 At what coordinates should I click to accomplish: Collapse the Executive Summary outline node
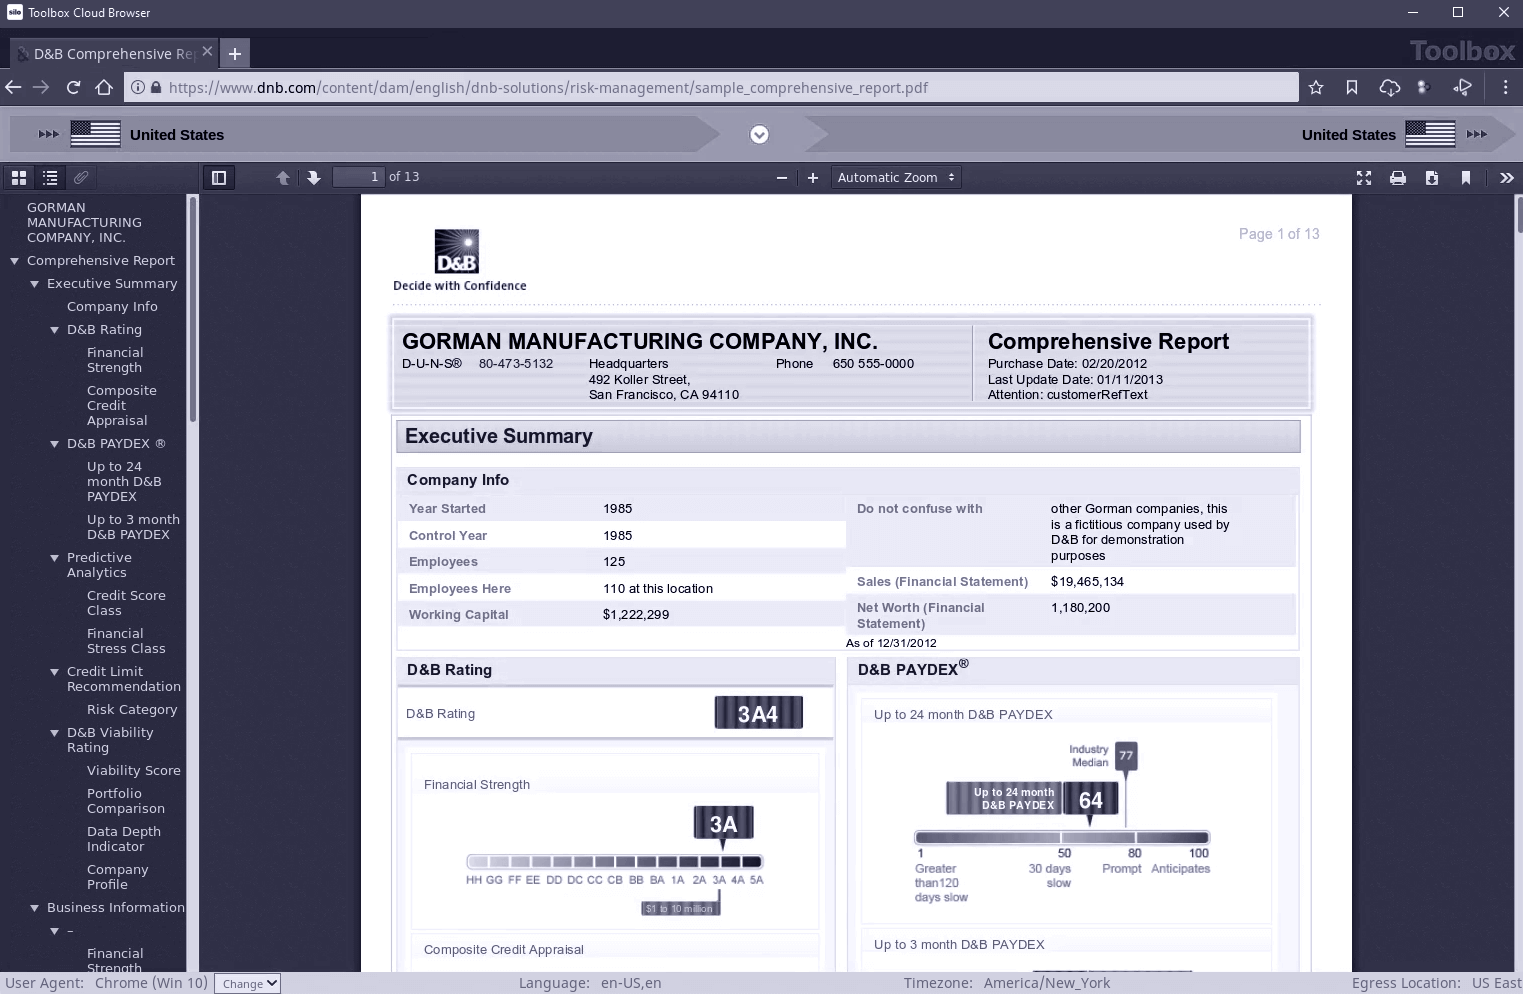35,284
